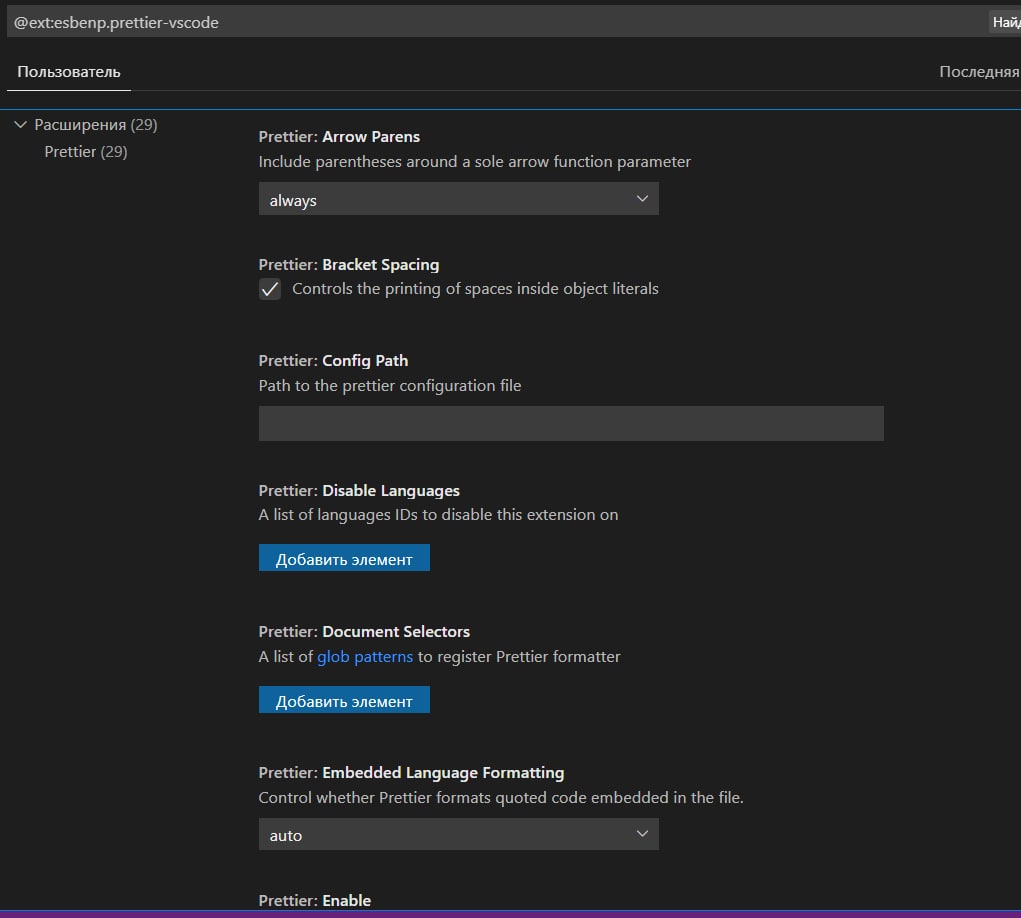1021x918 pixels.
Task: Click the Последняя sync text
Action: click(979, 72)
